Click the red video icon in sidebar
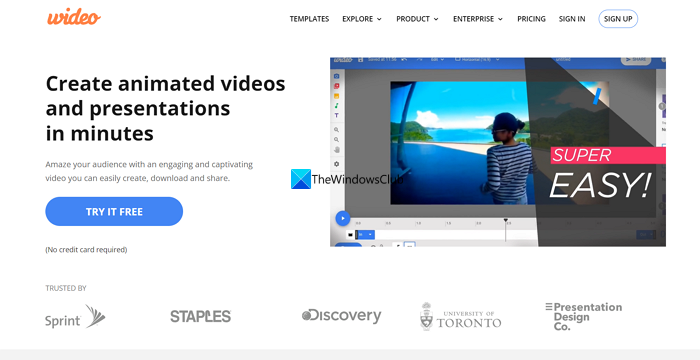Viewport: 700px width, 360px height. tap(337, 86)
